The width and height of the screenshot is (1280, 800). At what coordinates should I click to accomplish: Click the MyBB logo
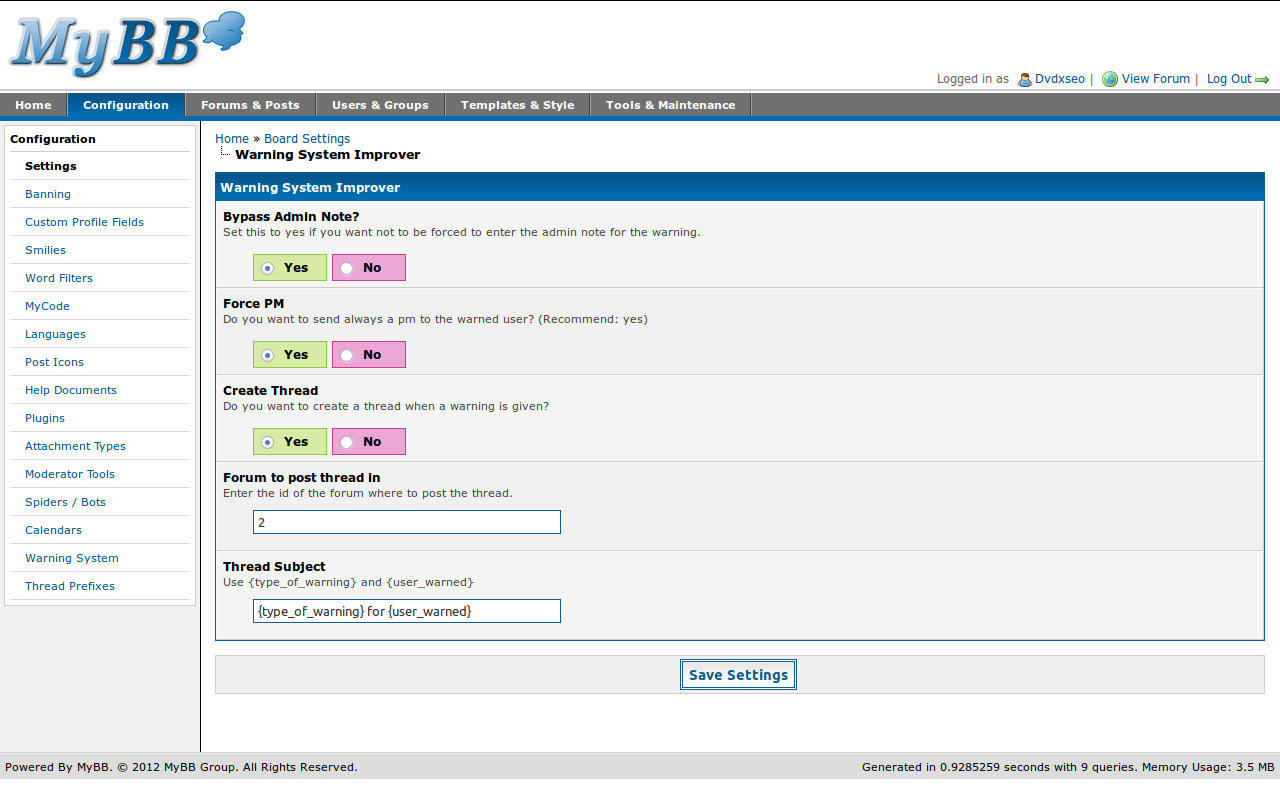click(x=127, y=45)
